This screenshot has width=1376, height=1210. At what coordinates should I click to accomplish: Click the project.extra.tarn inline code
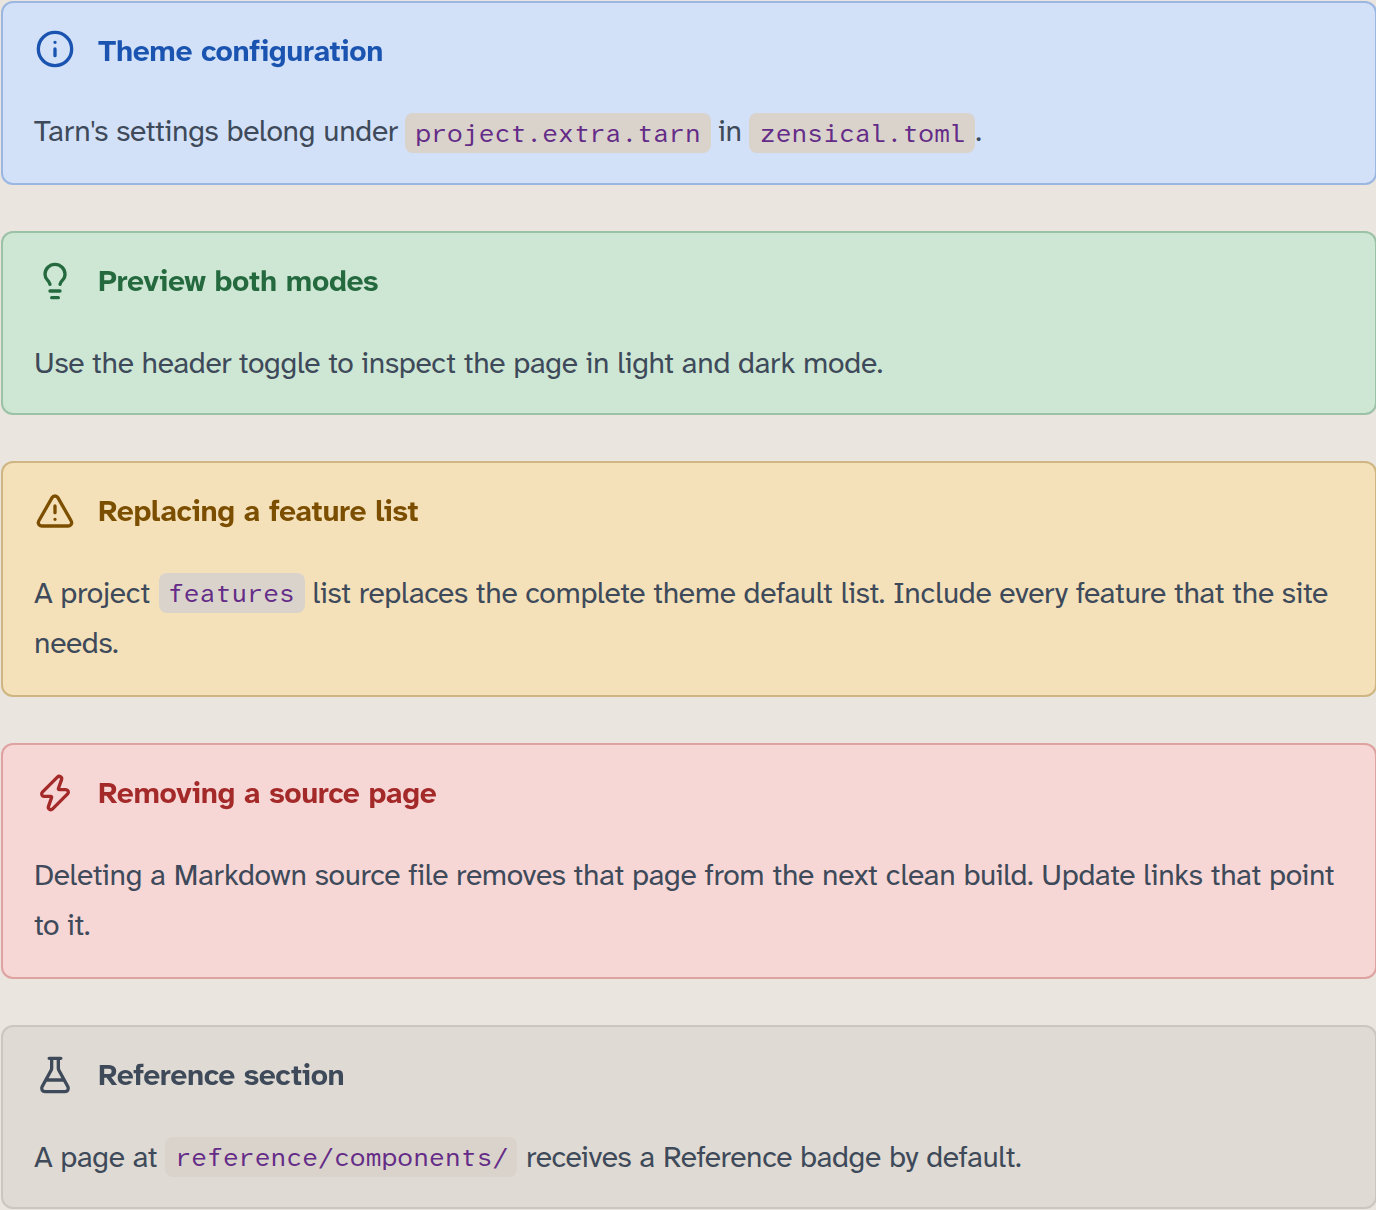click(558, 133)
